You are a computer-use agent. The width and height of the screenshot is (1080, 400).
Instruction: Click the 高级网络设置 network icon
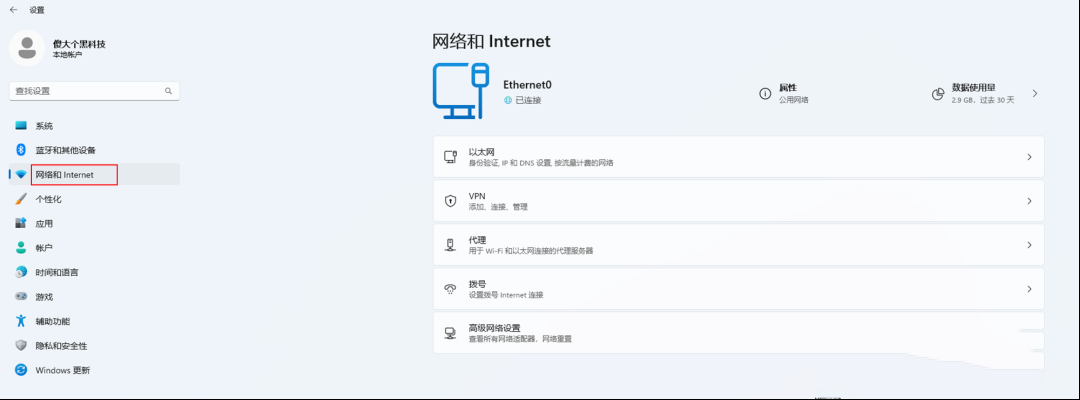point(450,333)
